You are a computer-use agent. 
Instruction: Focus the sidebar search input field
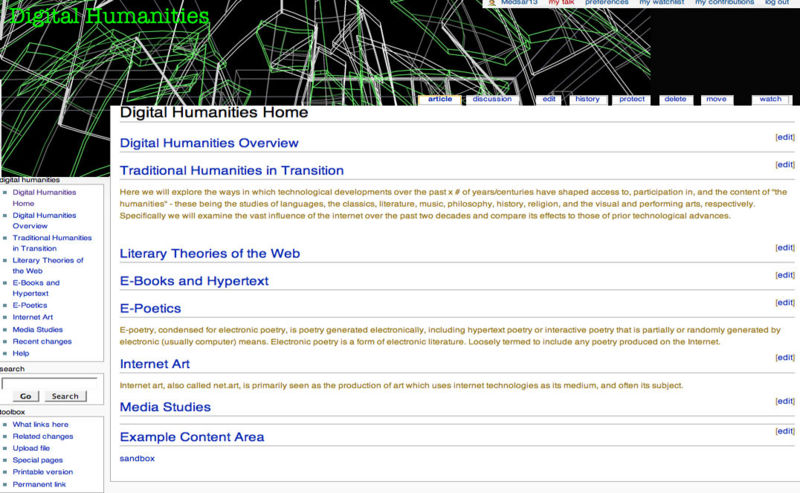tap(49, 383)
